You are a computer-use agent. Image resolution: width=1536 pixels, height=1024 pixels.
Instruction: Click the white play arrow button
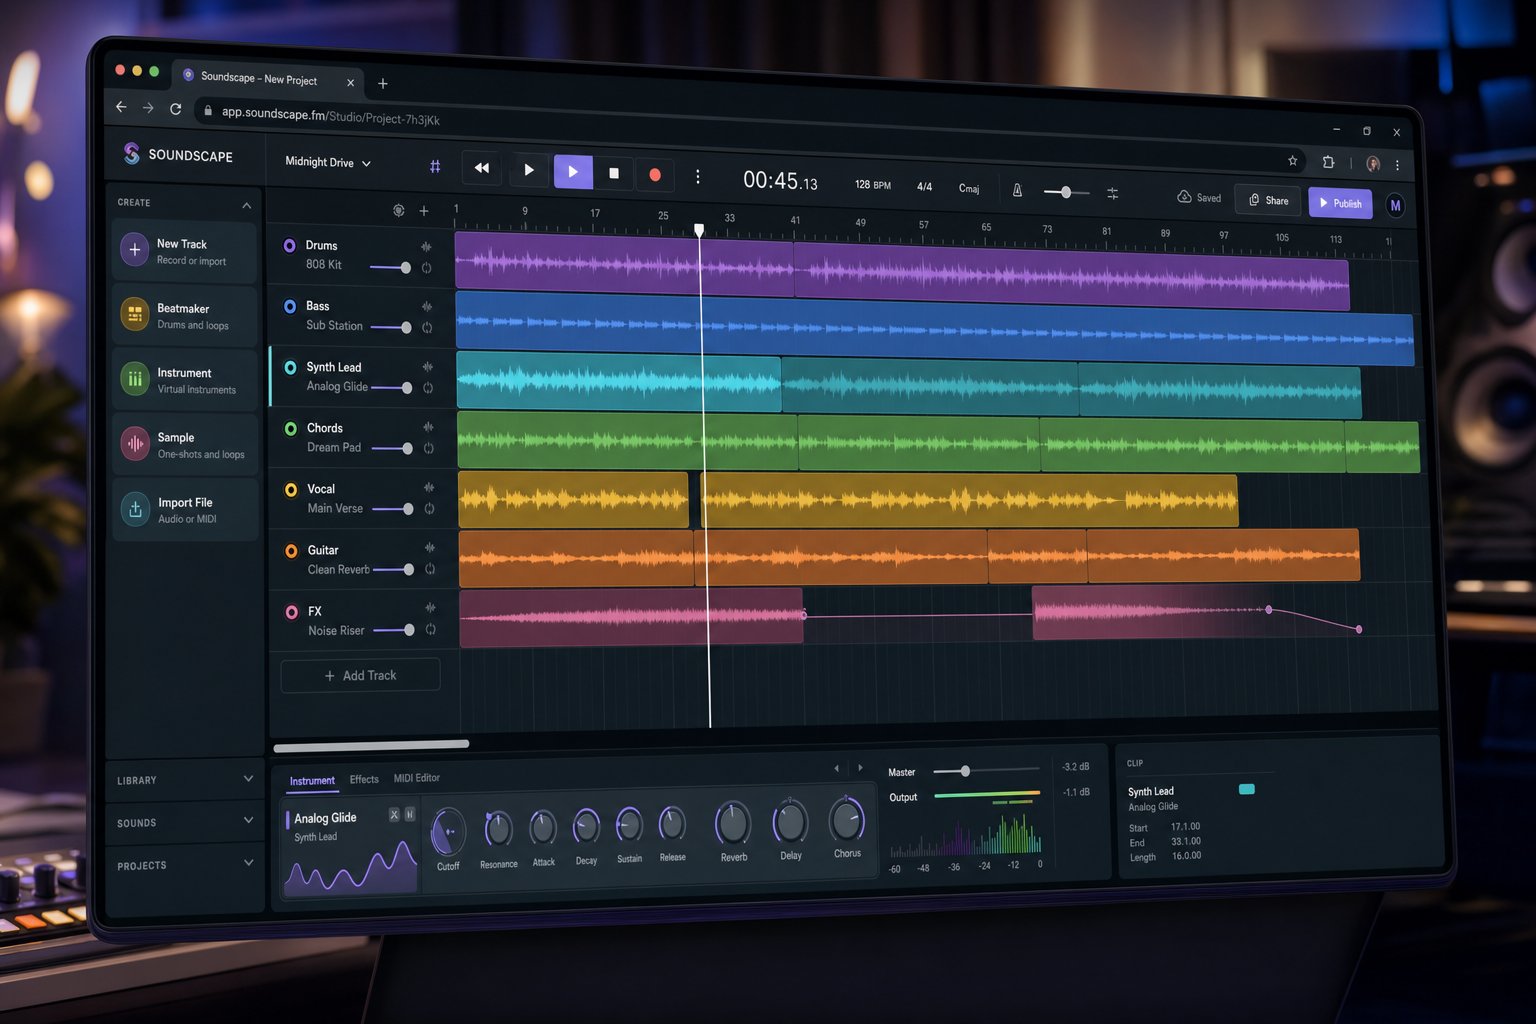coord(528,170)
